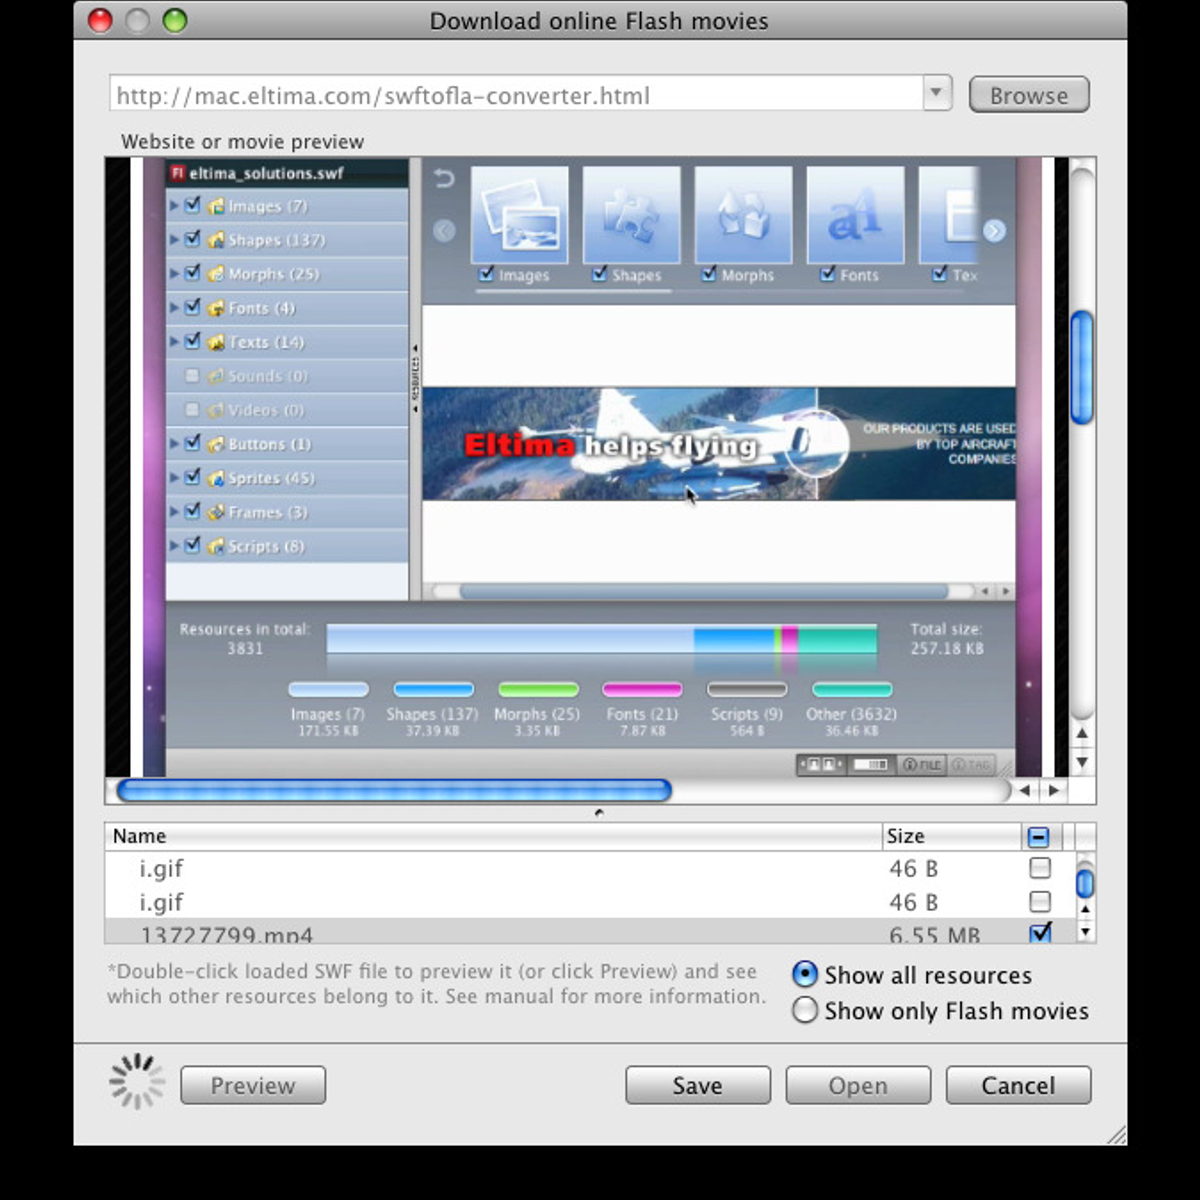Click the round left arrow beside thumbnails

[x=444, y=231]
